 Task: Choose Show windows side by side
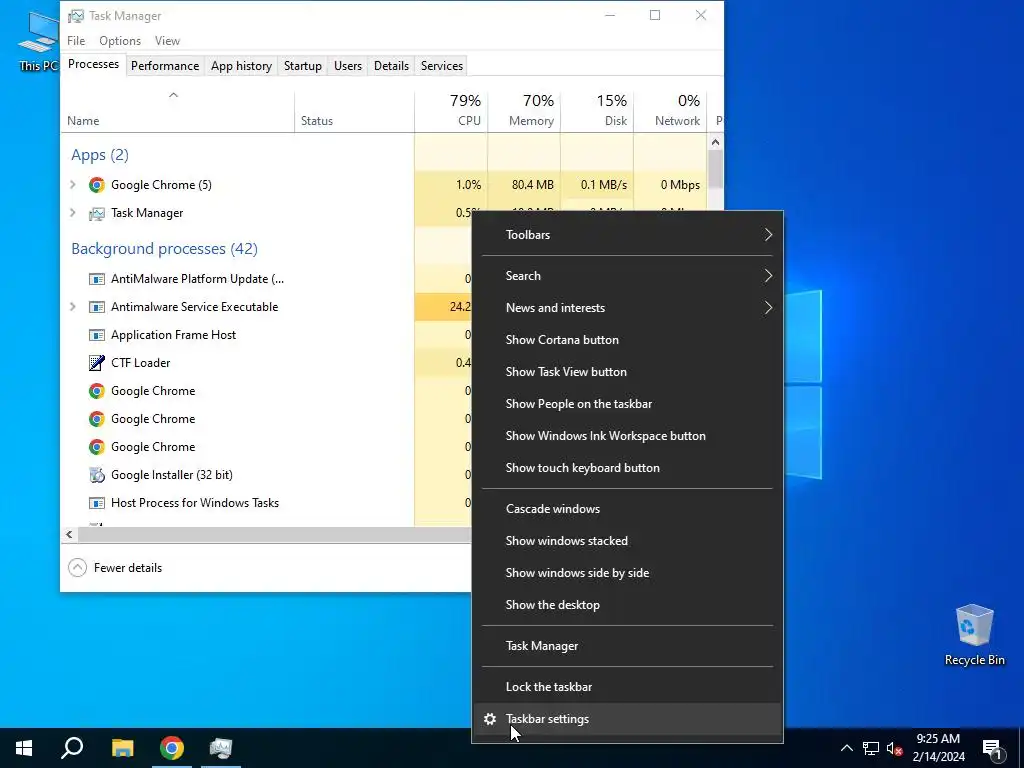628,573
